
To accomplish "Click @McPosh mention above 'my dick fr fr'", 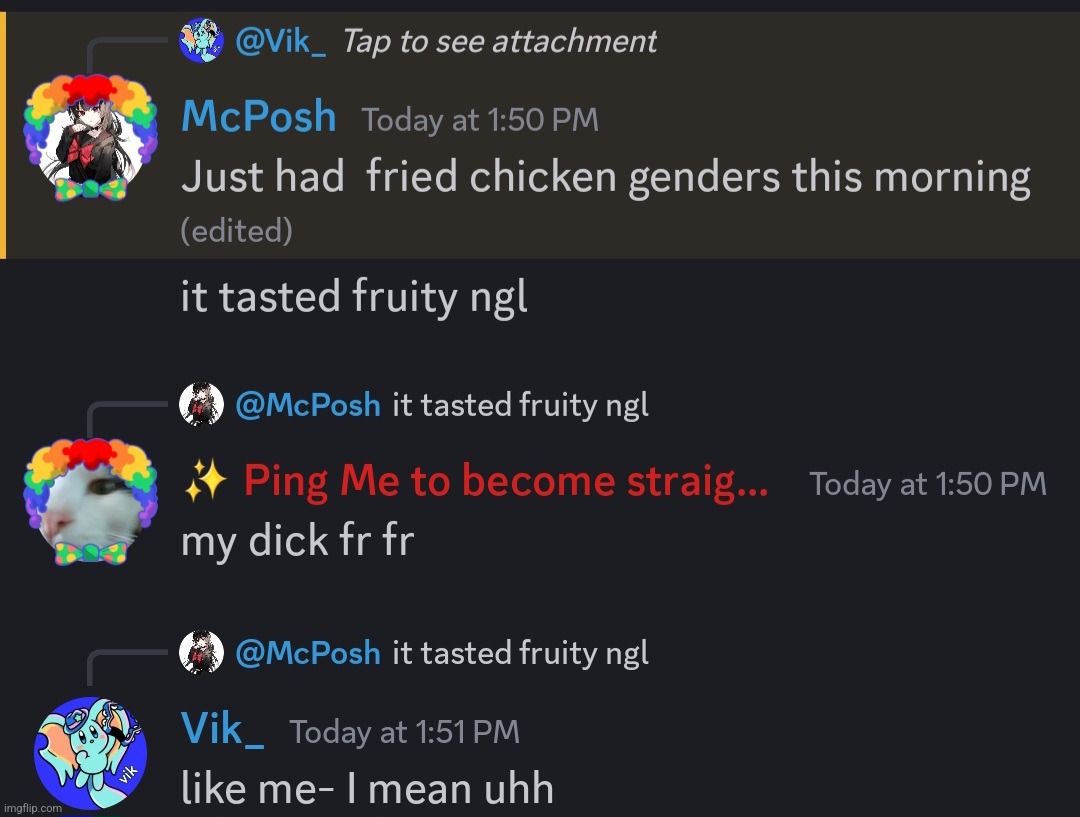I will tap(308, 404).
